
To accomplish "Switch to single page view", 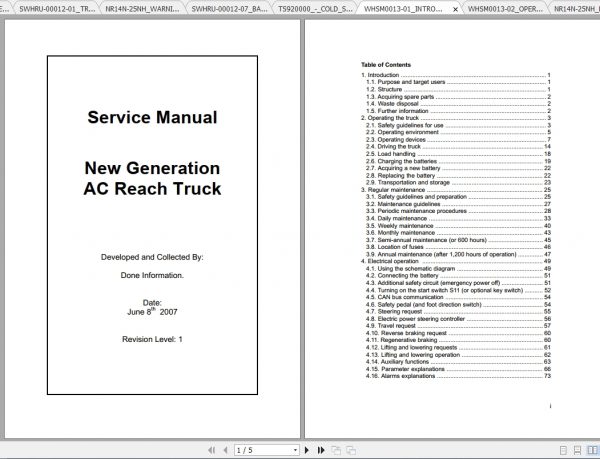I will pyautogui.click(x=563, y=450).
